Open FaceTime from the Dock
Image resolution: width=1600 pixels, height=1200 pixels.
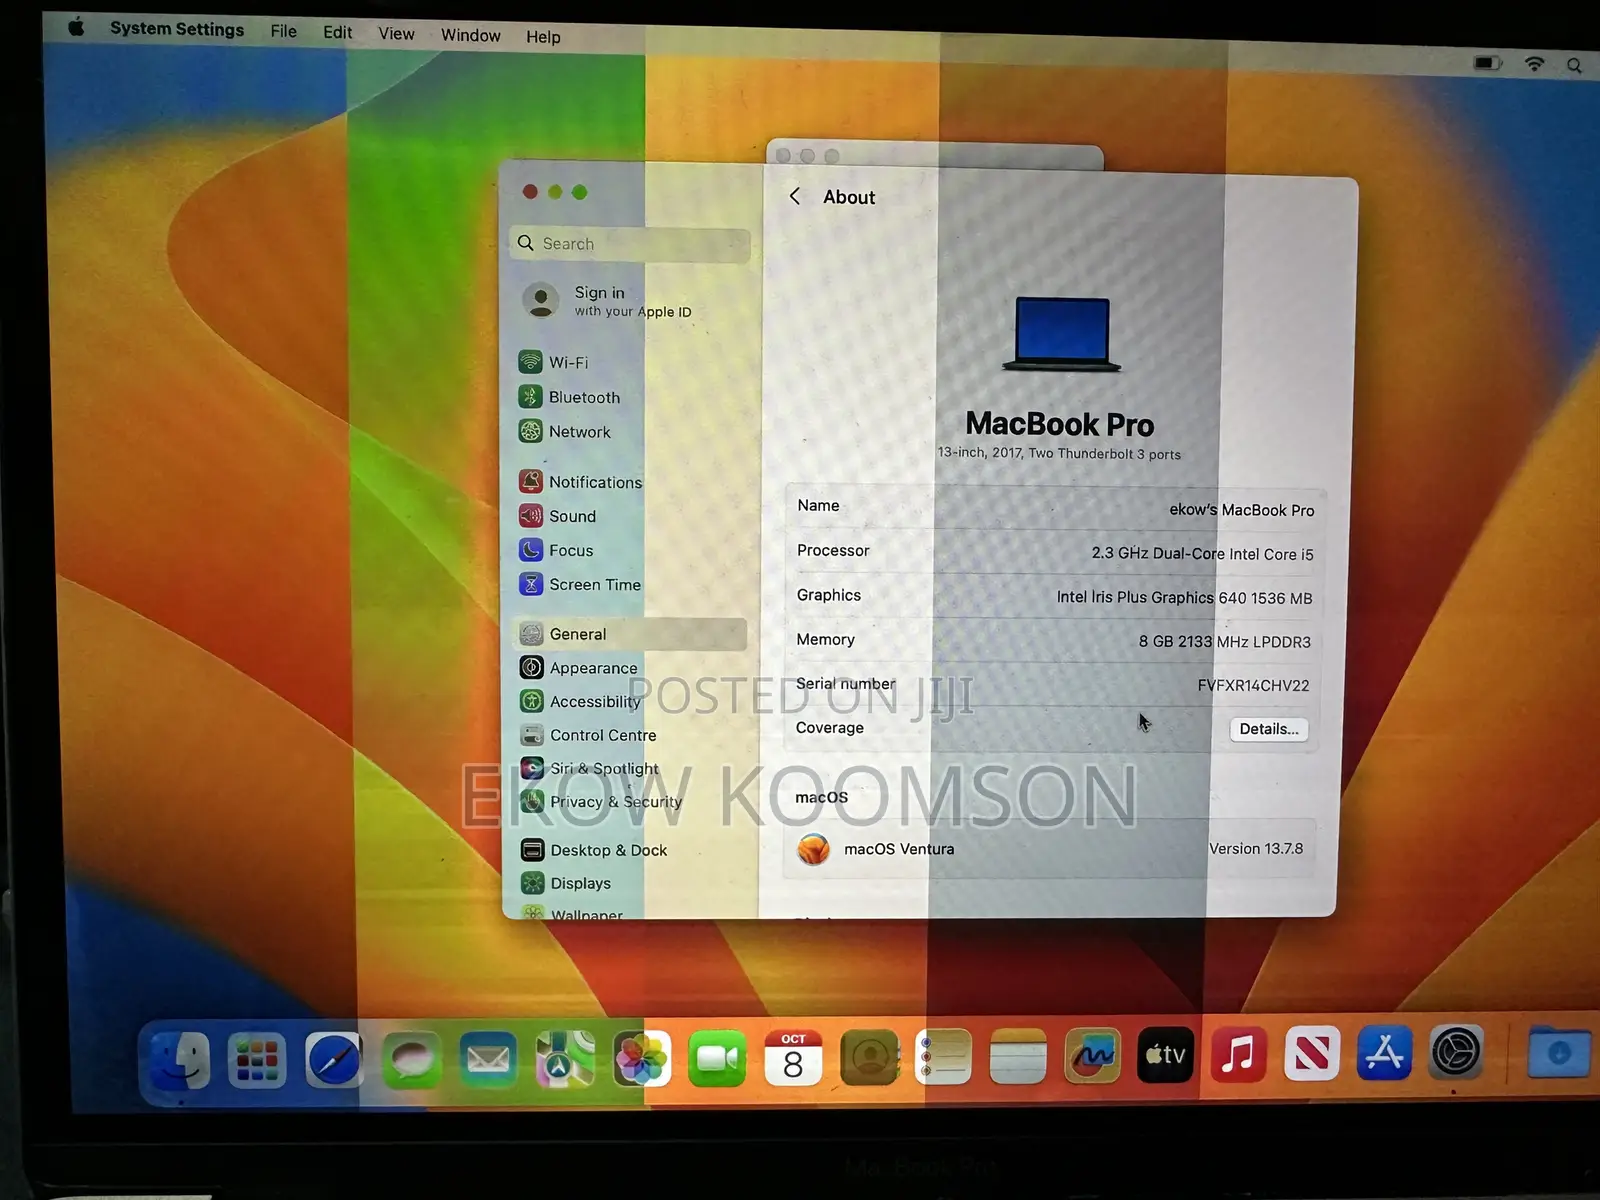(717, 1058)
